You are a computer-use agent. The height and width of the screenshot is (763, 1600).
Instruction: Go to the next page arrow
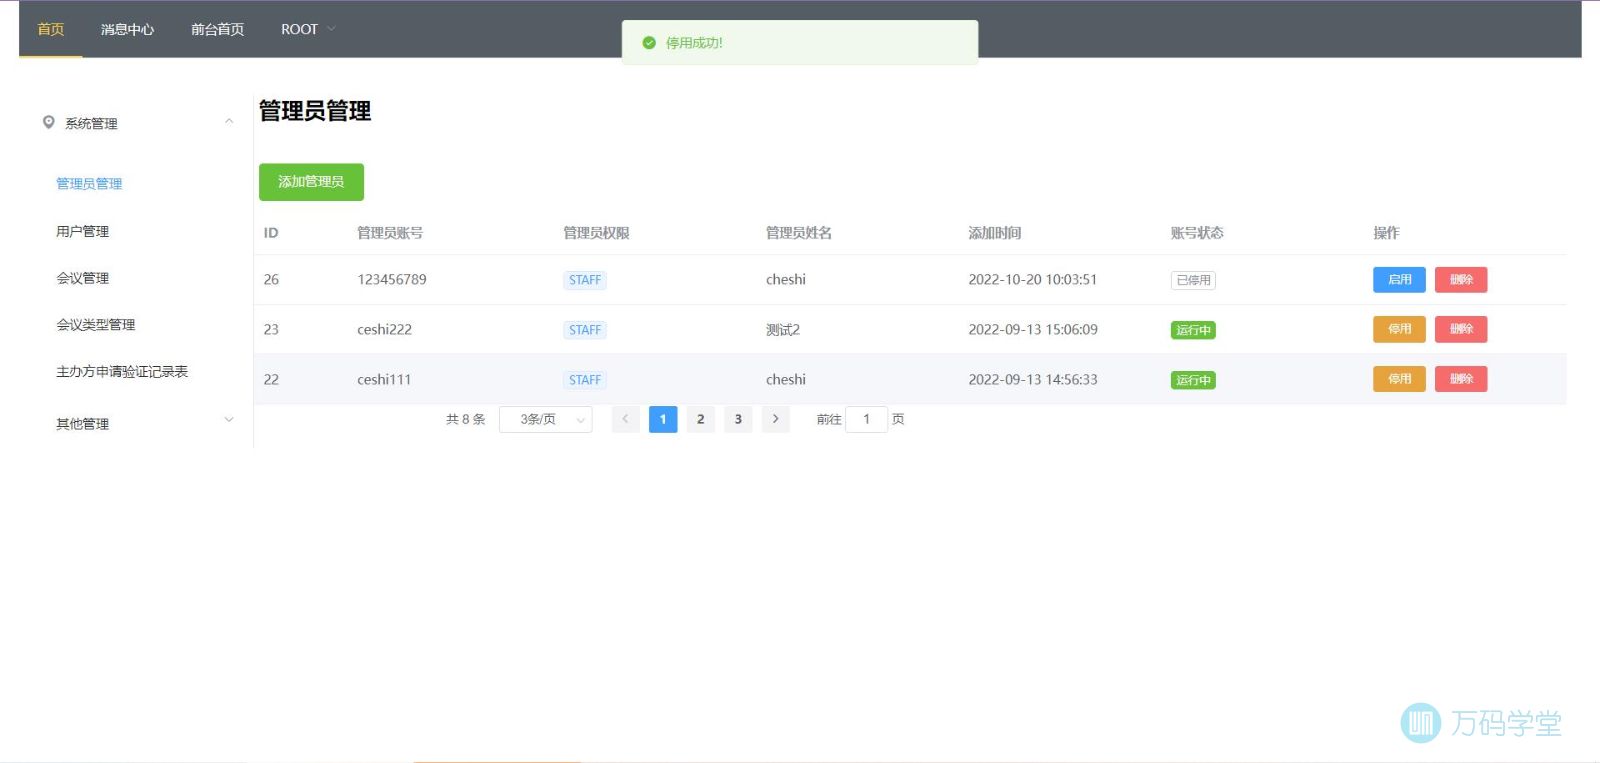(x=775, y=419)
